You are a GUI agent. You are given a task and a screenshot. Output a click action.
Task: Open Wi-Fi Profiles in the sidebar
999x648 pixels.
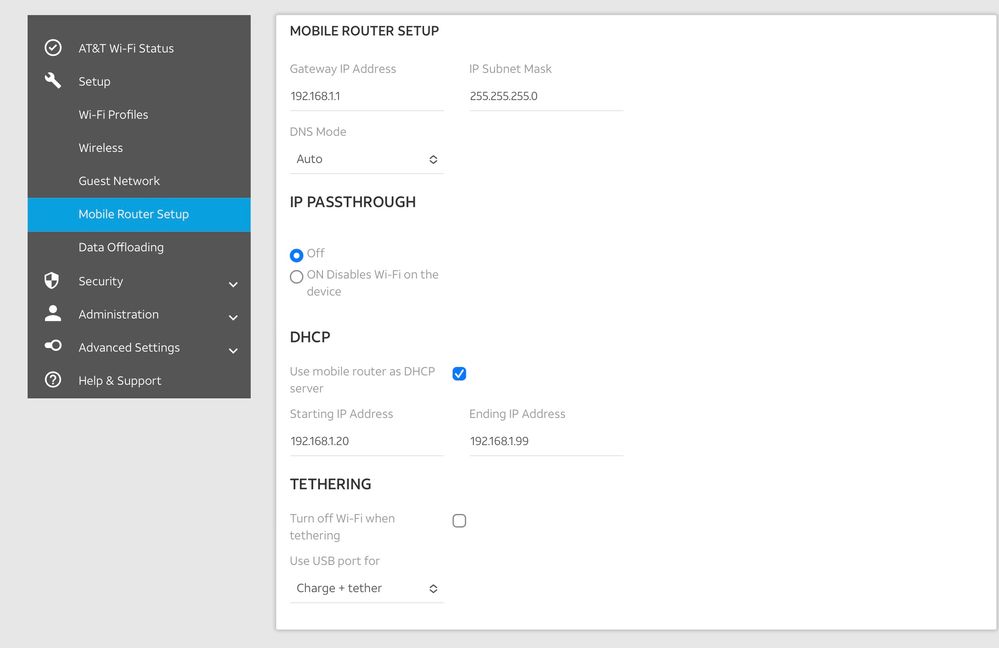(113, 115)
